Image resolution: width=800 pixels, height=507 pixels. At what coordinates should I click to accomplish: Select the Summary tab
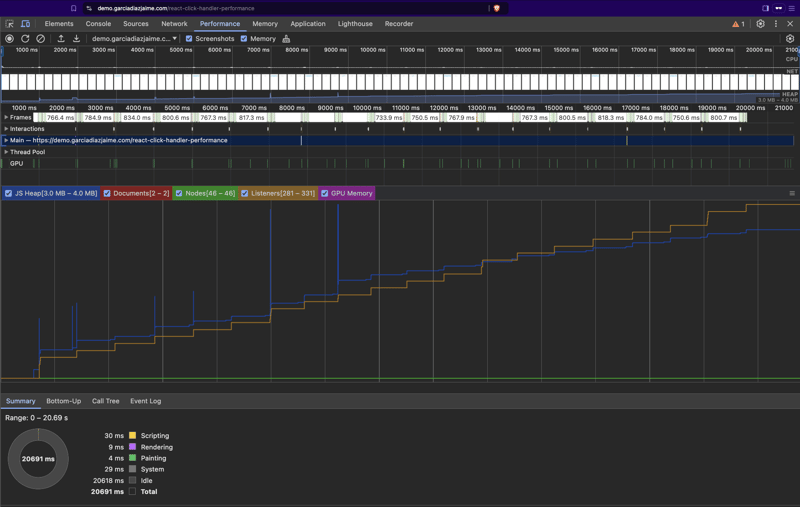(20, 401)
